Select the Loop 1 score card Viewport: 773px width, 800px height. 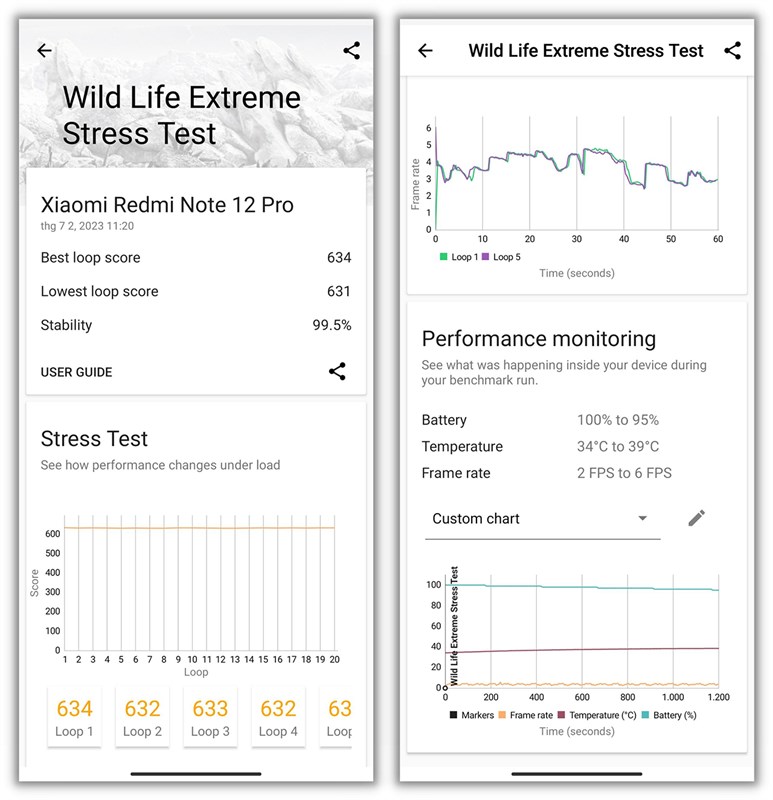(75, 716)
